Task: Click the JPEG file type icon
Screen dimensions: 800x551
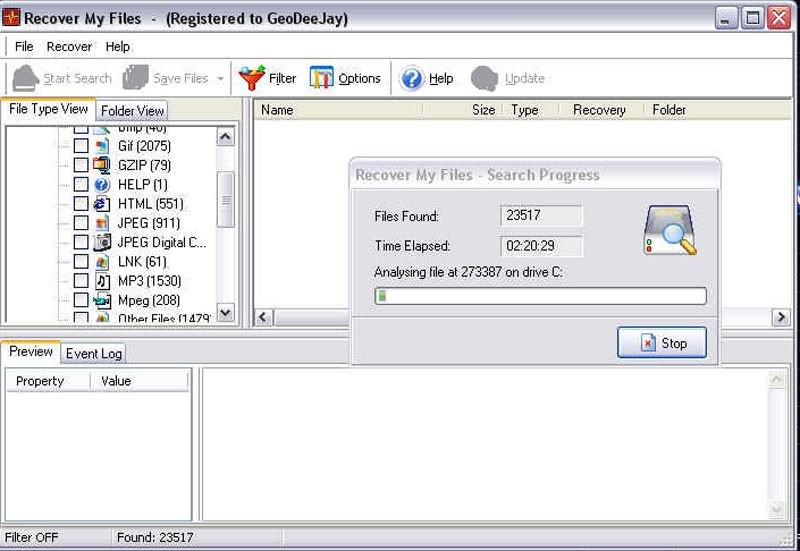Action: (102, 223)
